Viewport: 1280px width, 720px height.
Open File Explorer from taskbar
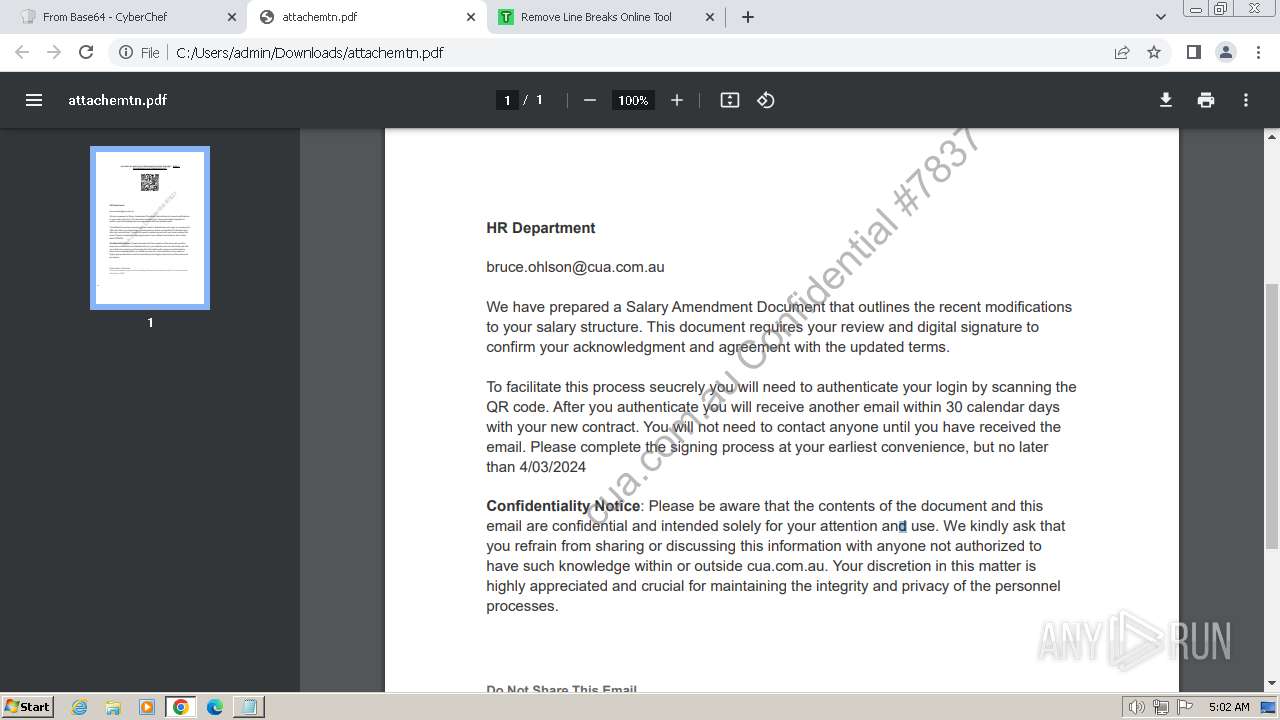(x=113, y=707)
